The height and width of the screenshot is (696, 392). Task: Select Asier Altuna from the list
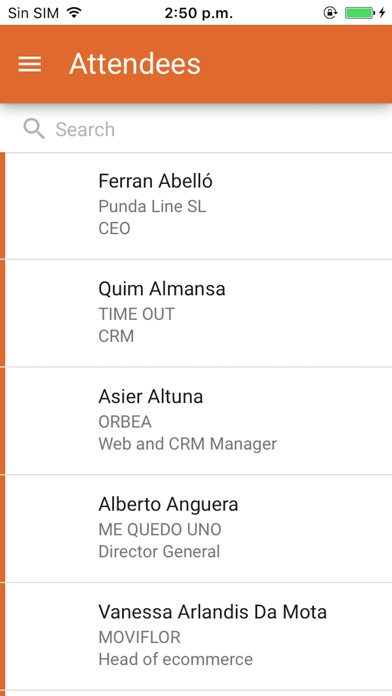(196, 420)
